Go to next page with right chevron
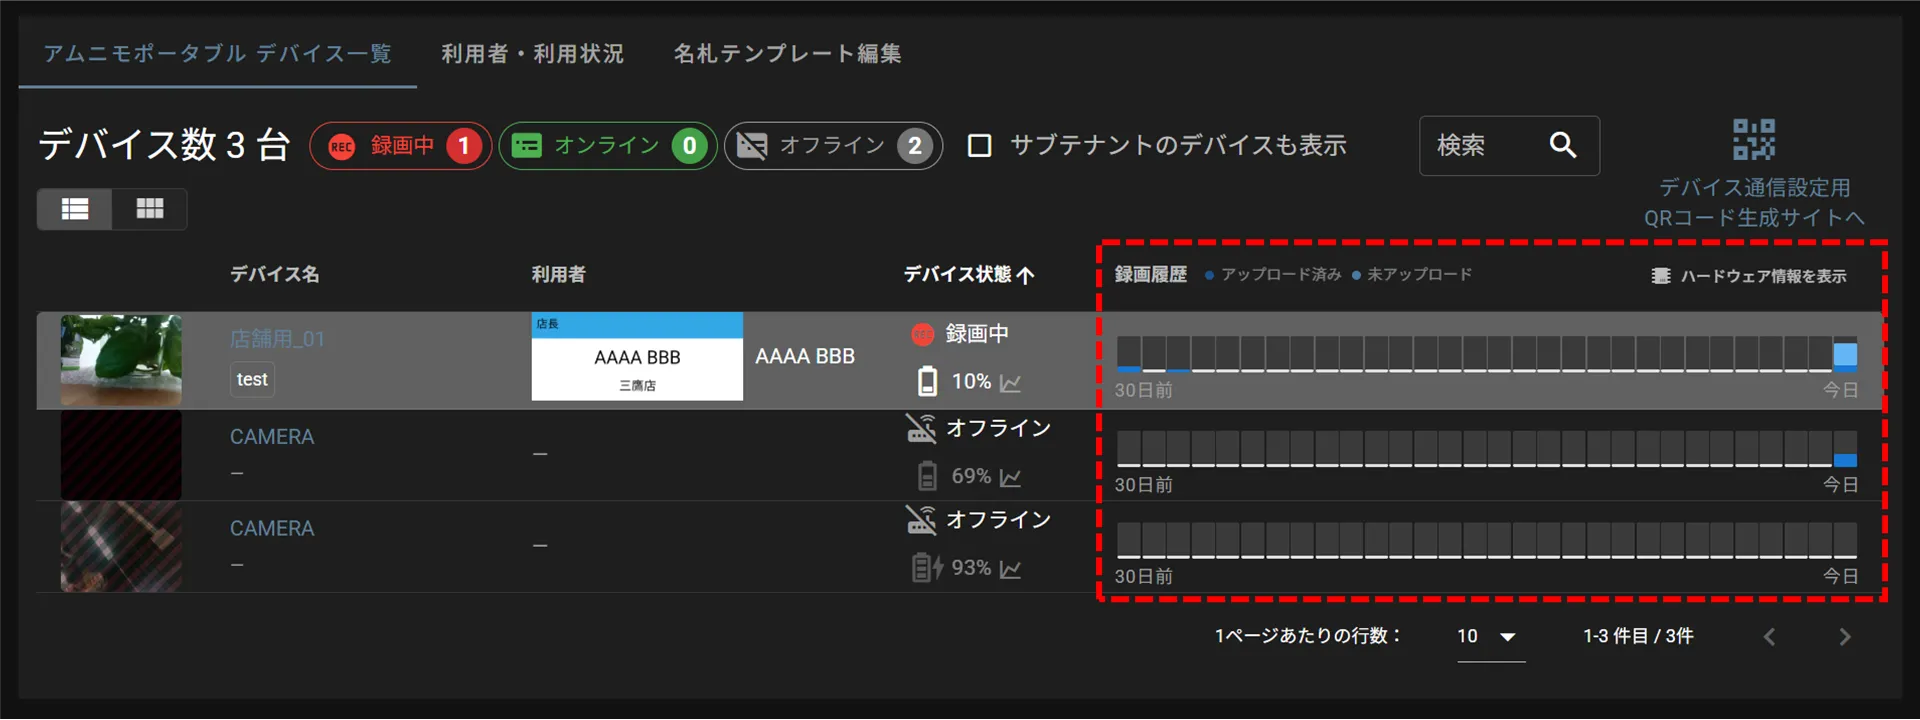This screenshot has height=720, width=1920. [x=1845, y=637]
